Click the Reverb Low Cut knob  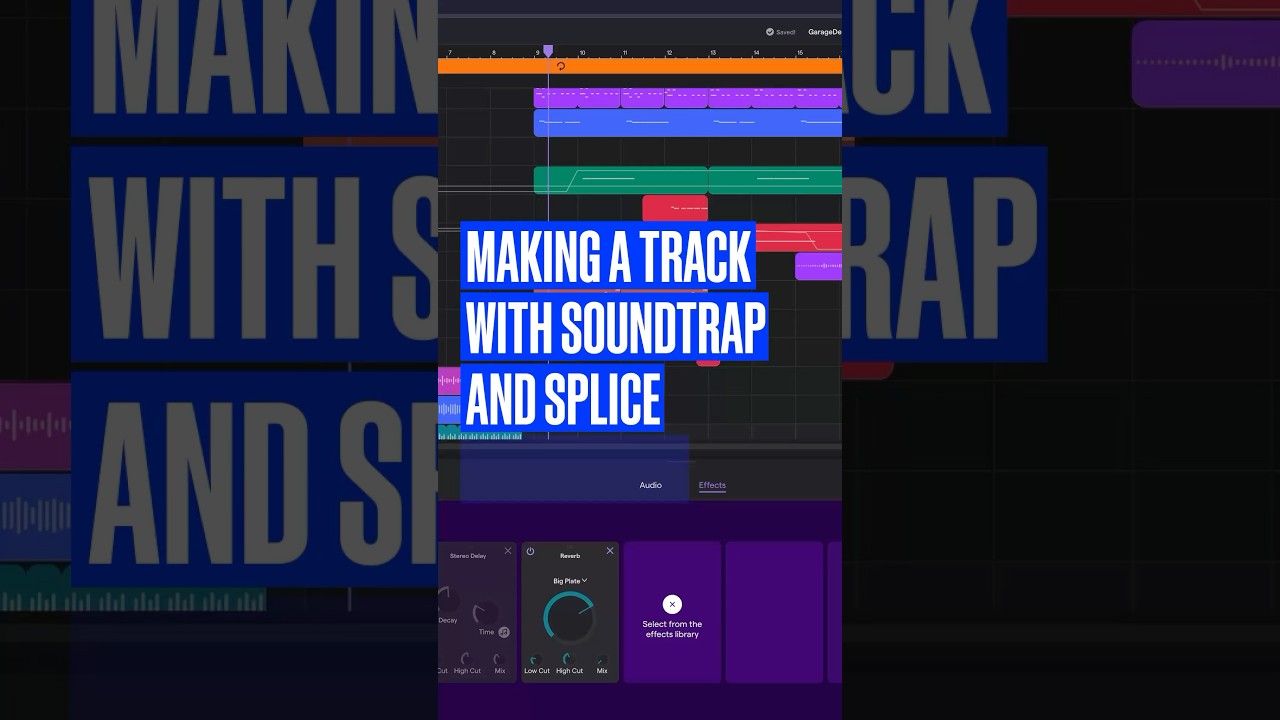click(536, 659)
